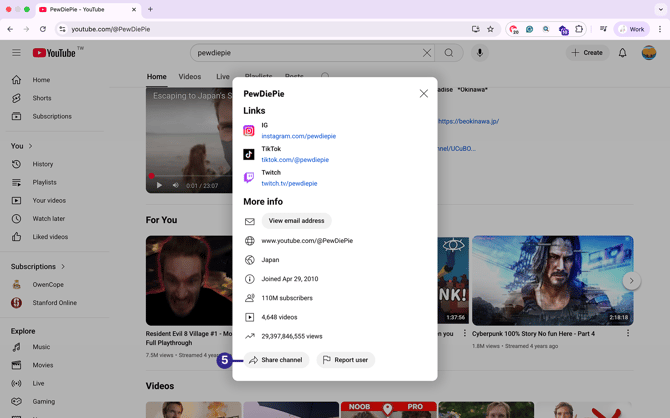Screen dimensions: 670x418
Task: Close the PewDiePie info dialog
Action: pos(424,94)
